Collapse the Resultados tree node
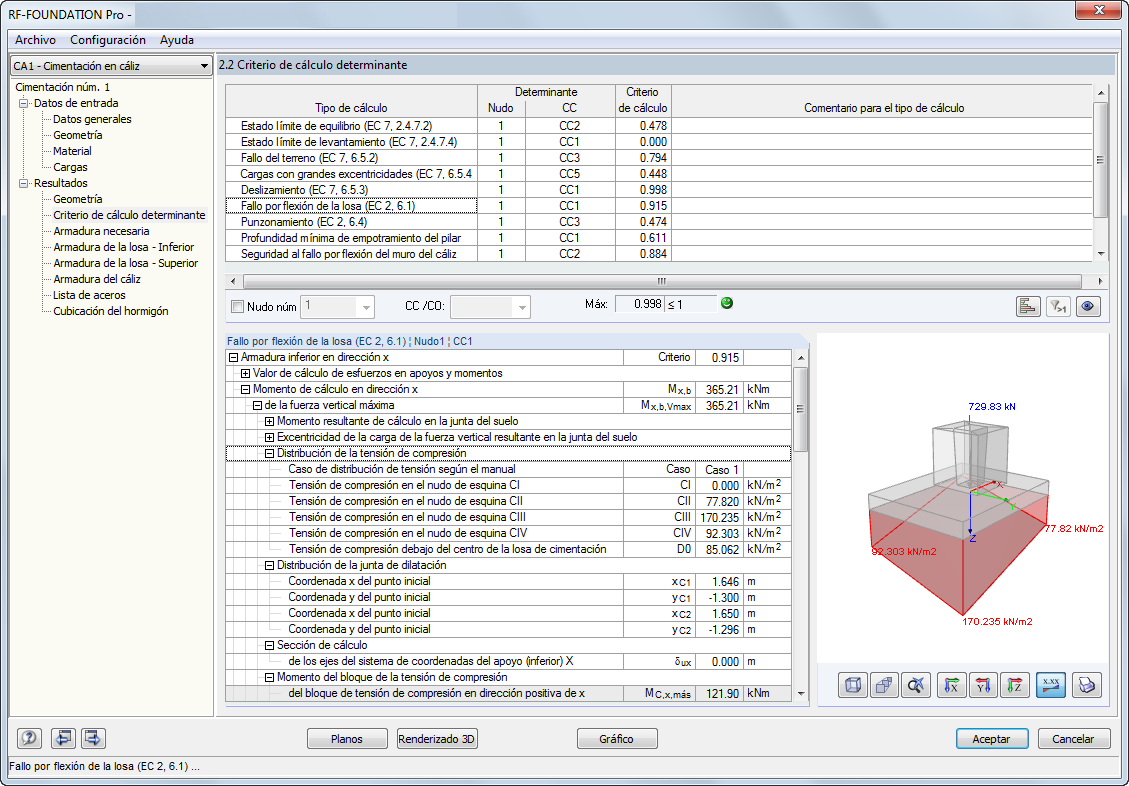 [24, 183]
